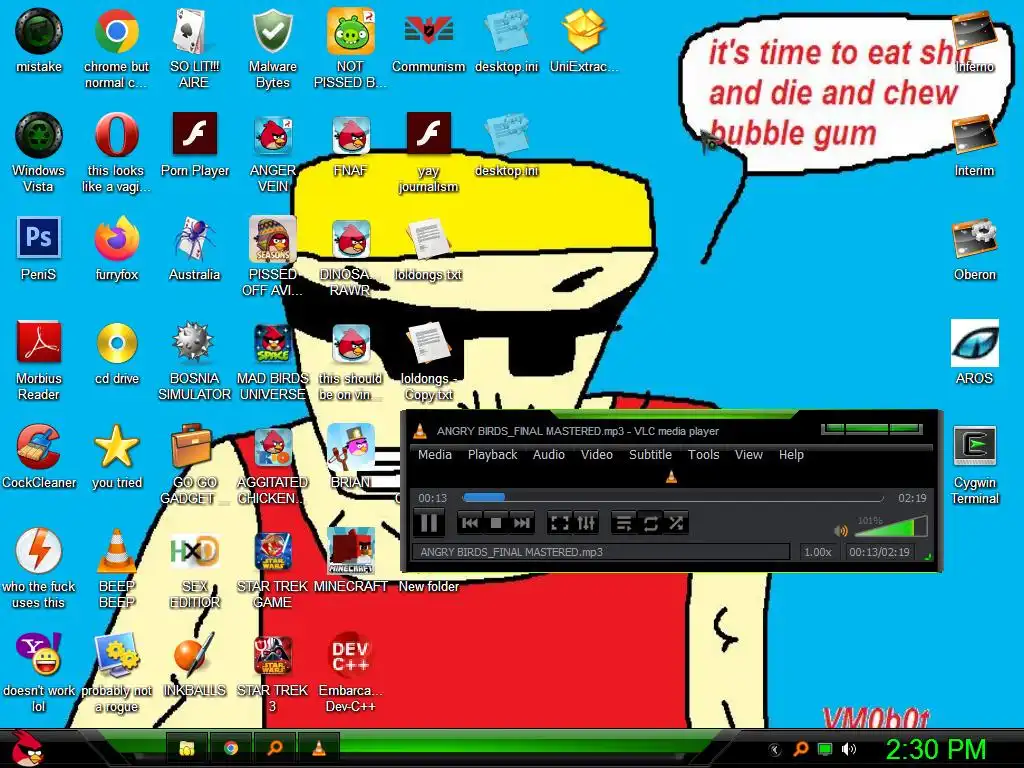1024x768 pixels.
Task: Open the Video menu in VLC
Action: click(x=597, y=455)
